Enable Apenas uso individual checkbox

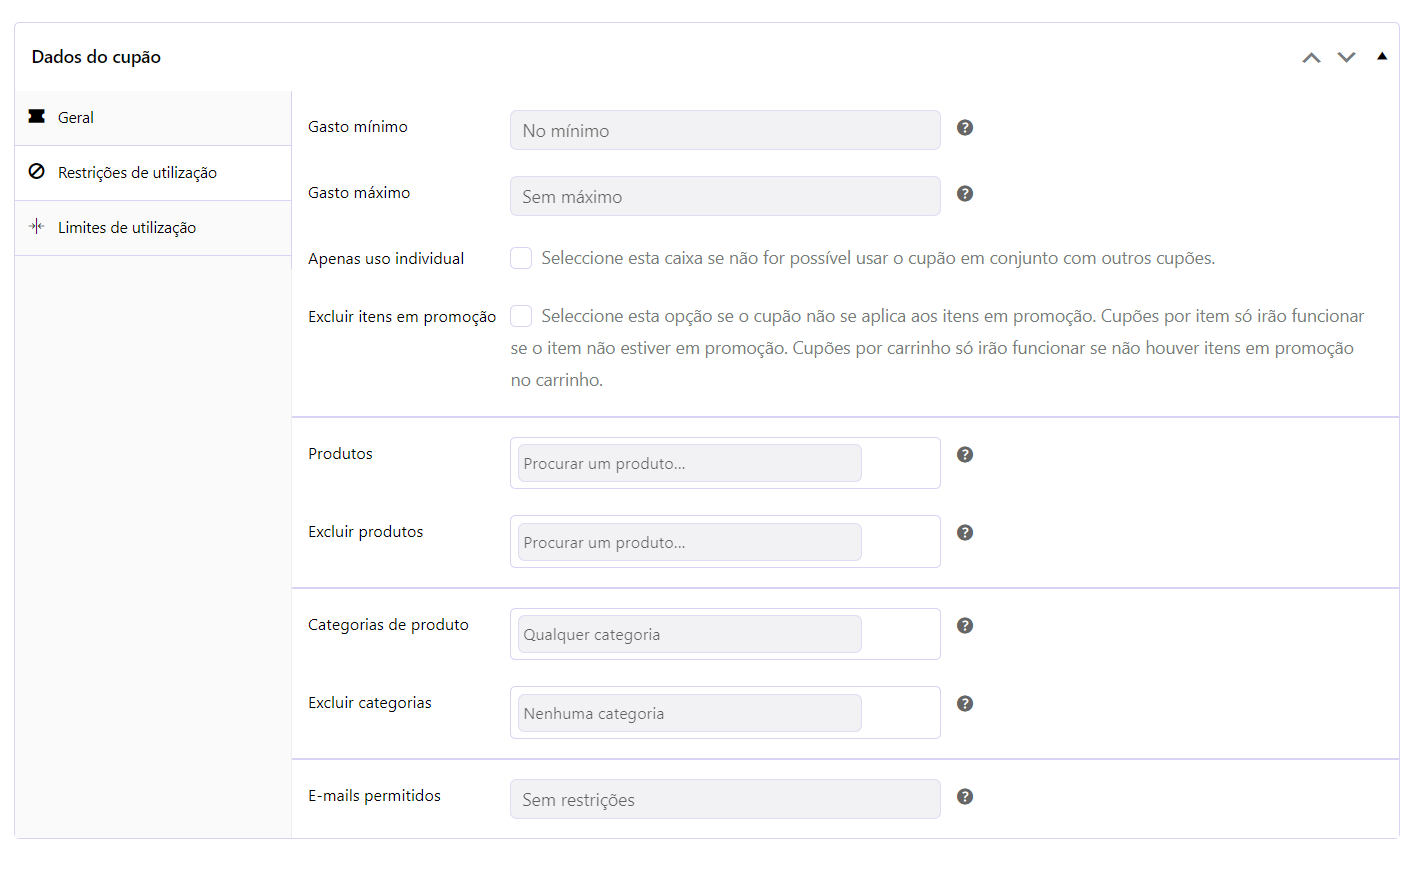point(521,258)
